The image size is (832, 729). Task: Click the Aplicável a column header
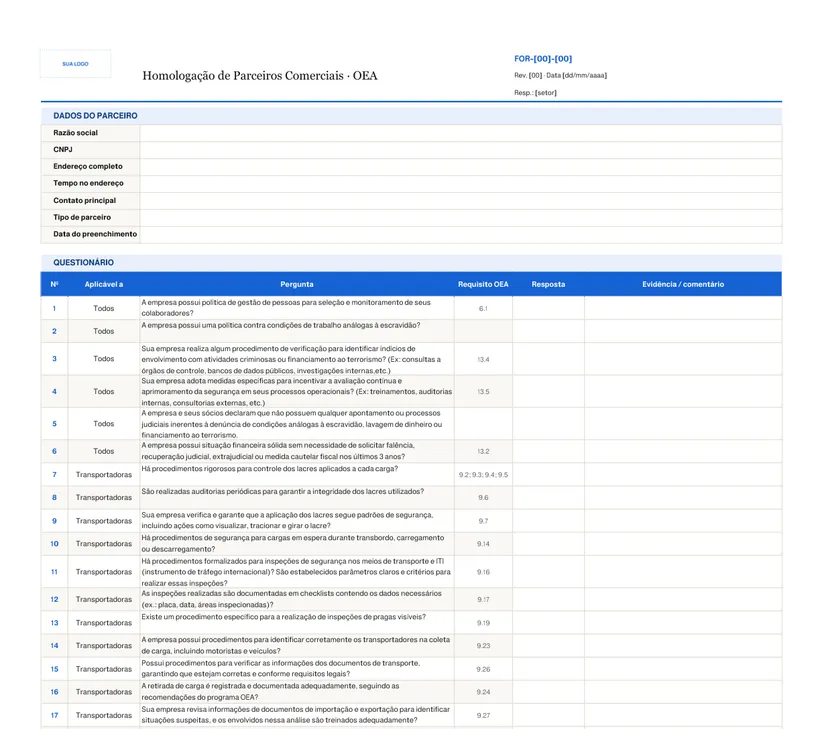pos(103,284)
